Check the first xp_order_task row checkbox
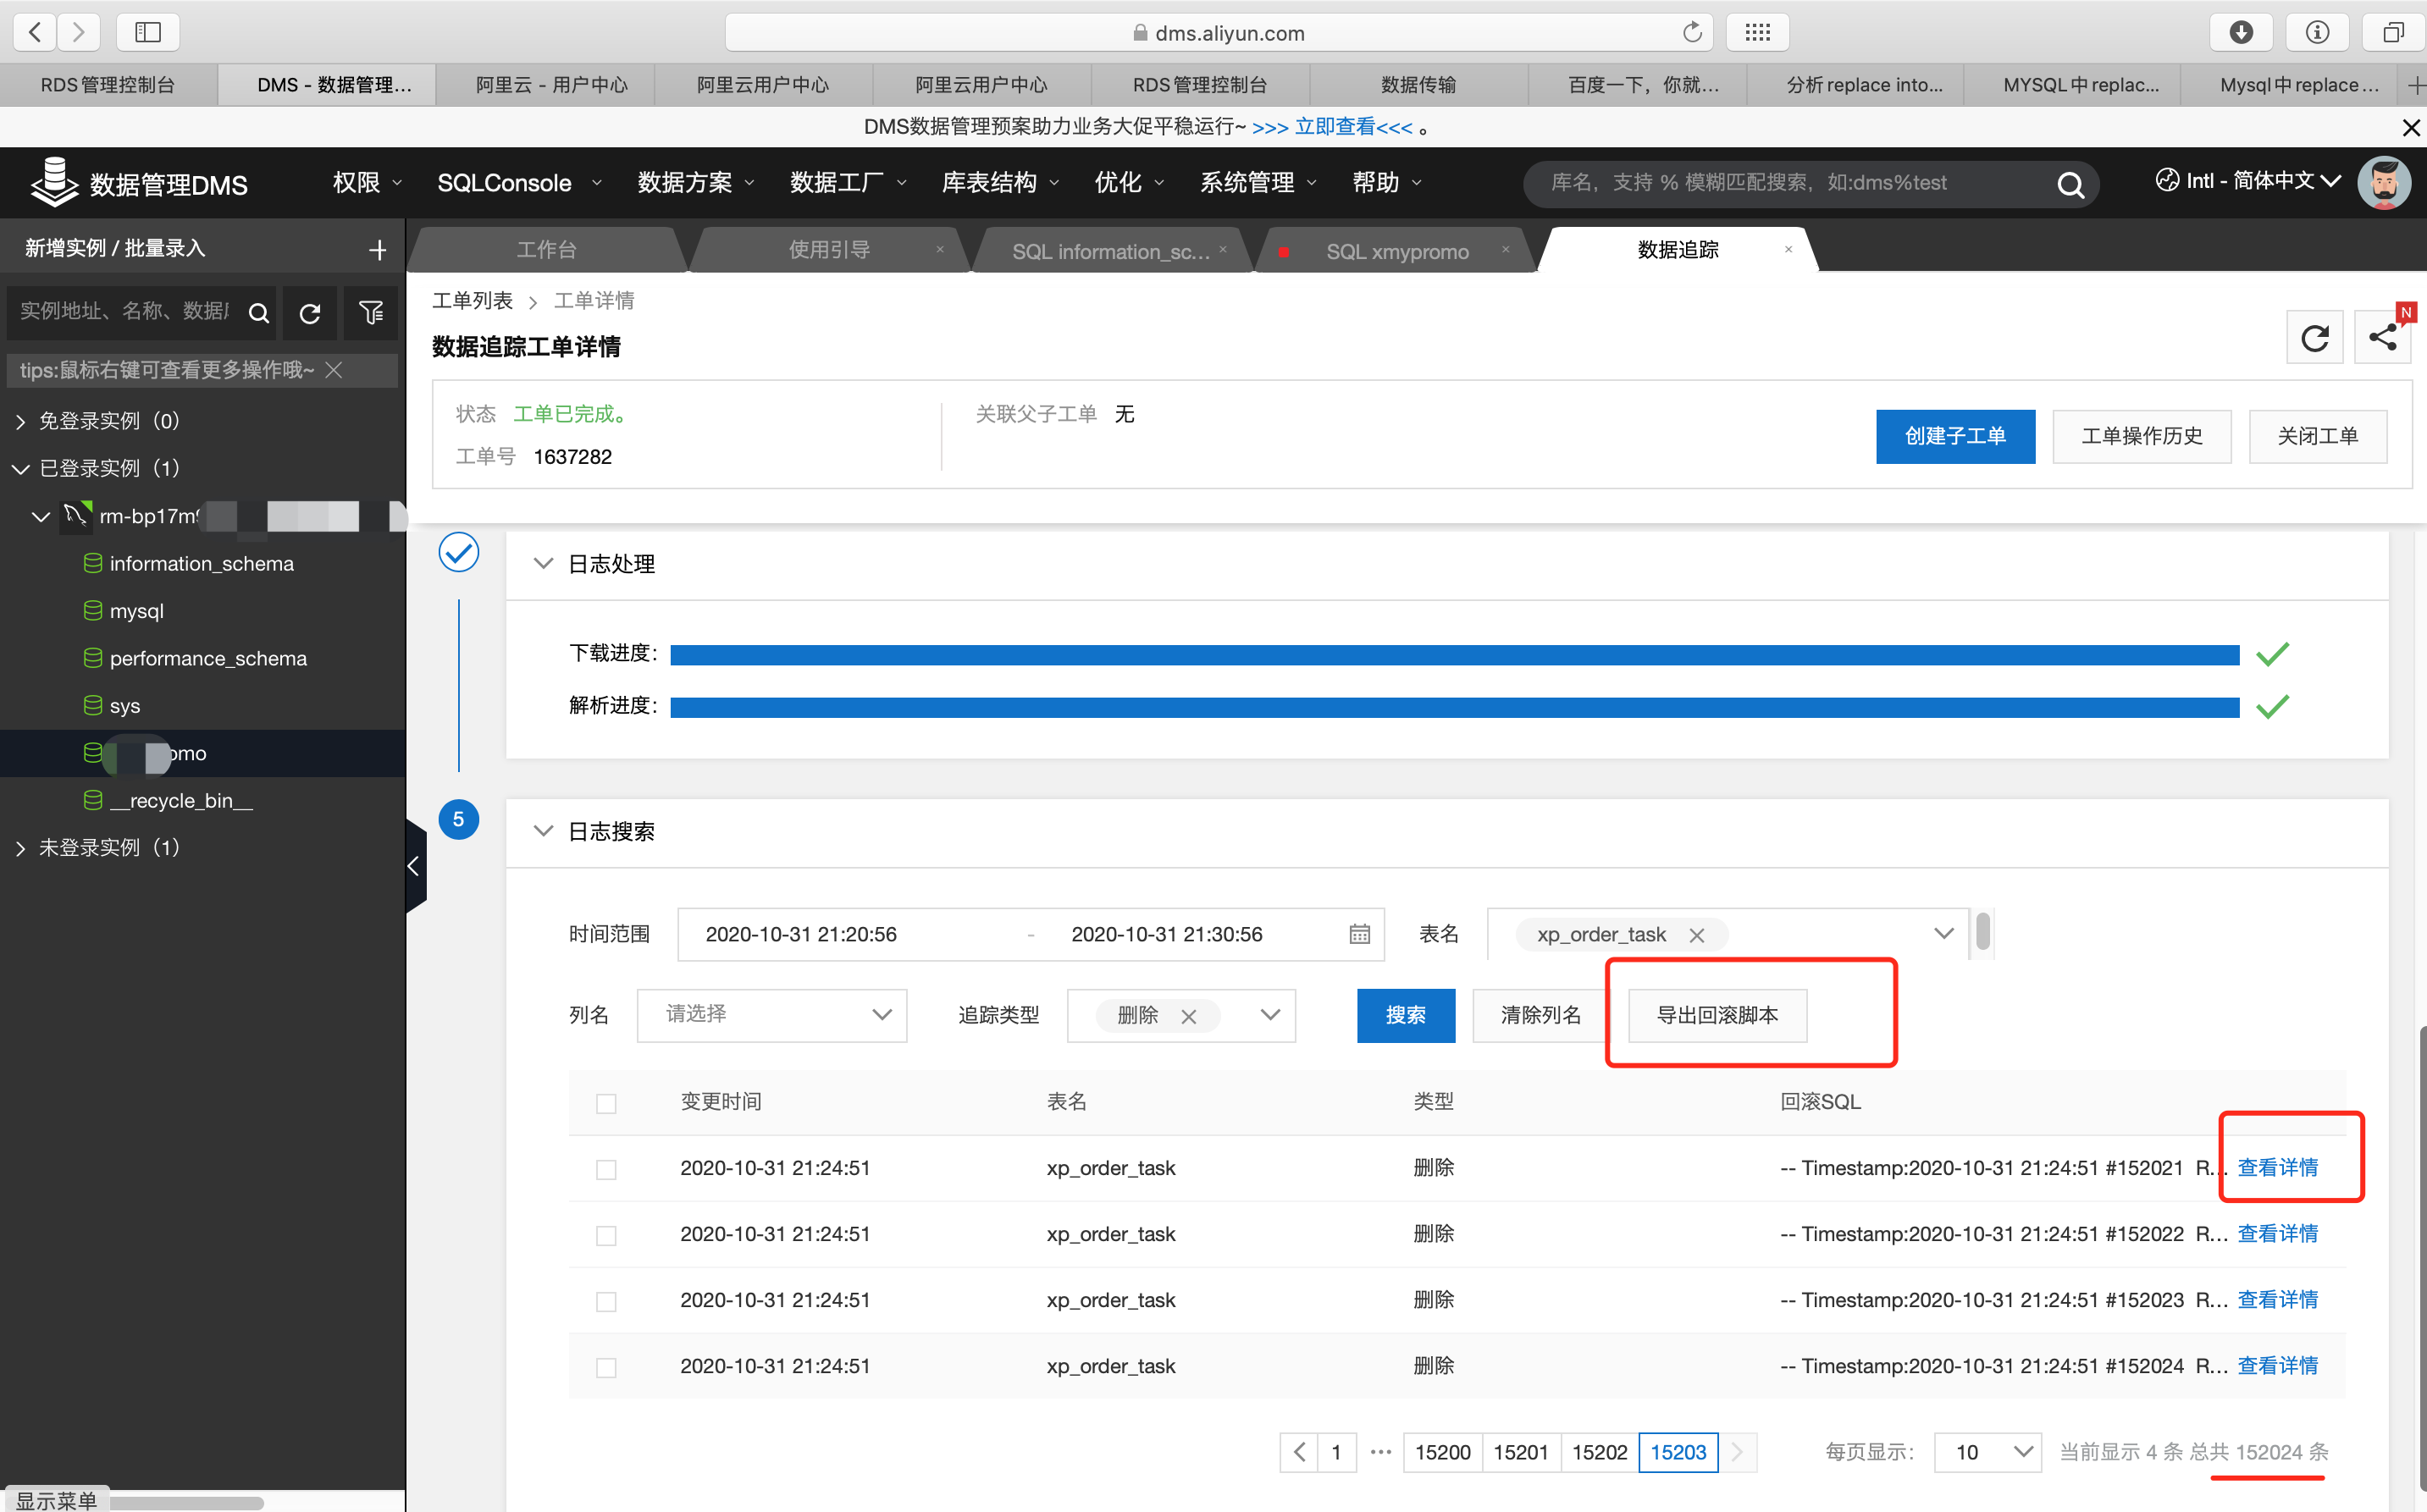The image size is (2427, 1512). point(606,1168)
